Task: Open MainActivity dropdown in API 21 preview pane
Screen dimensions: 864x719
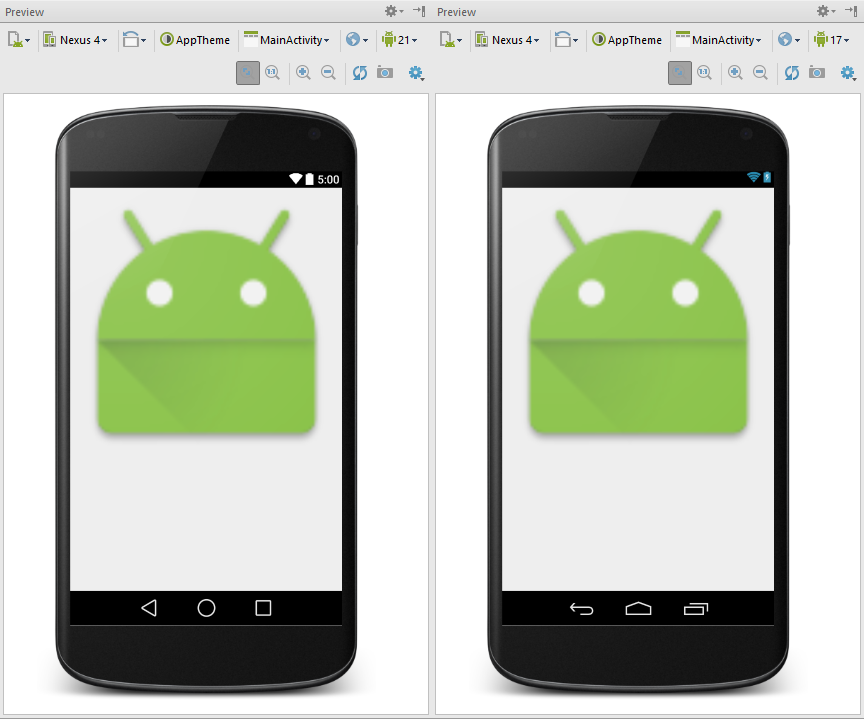Action: click(287, 40)
